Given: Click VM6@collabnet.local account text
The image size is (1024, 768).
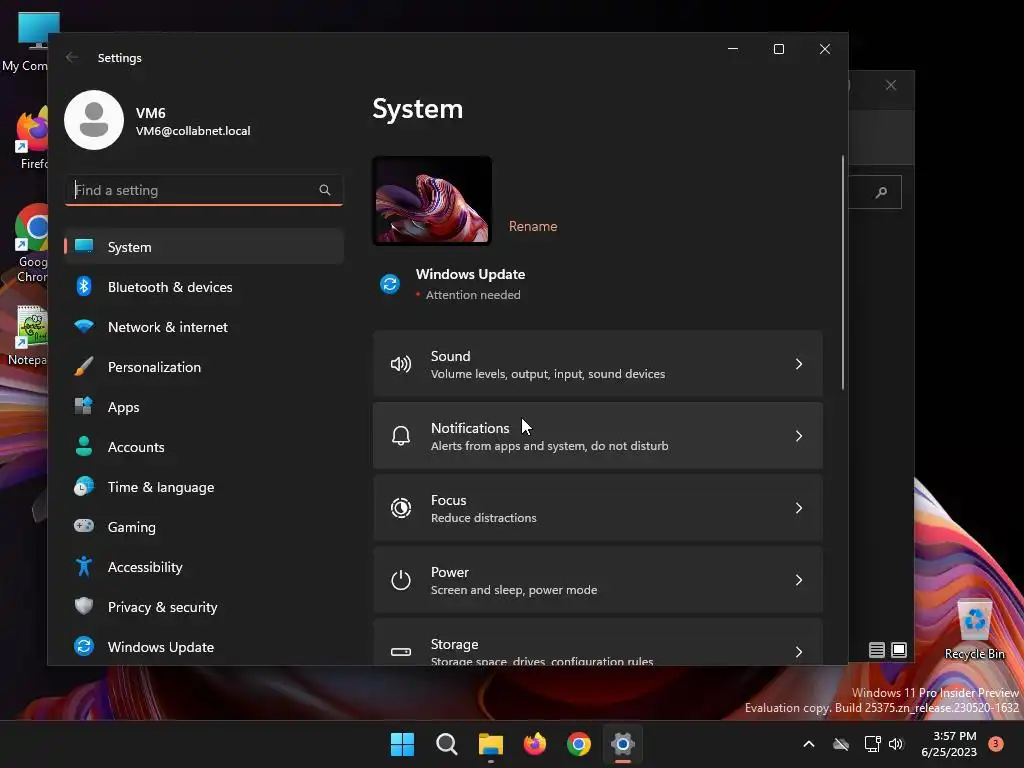Looking at the screenshot, I should point(193,131).
